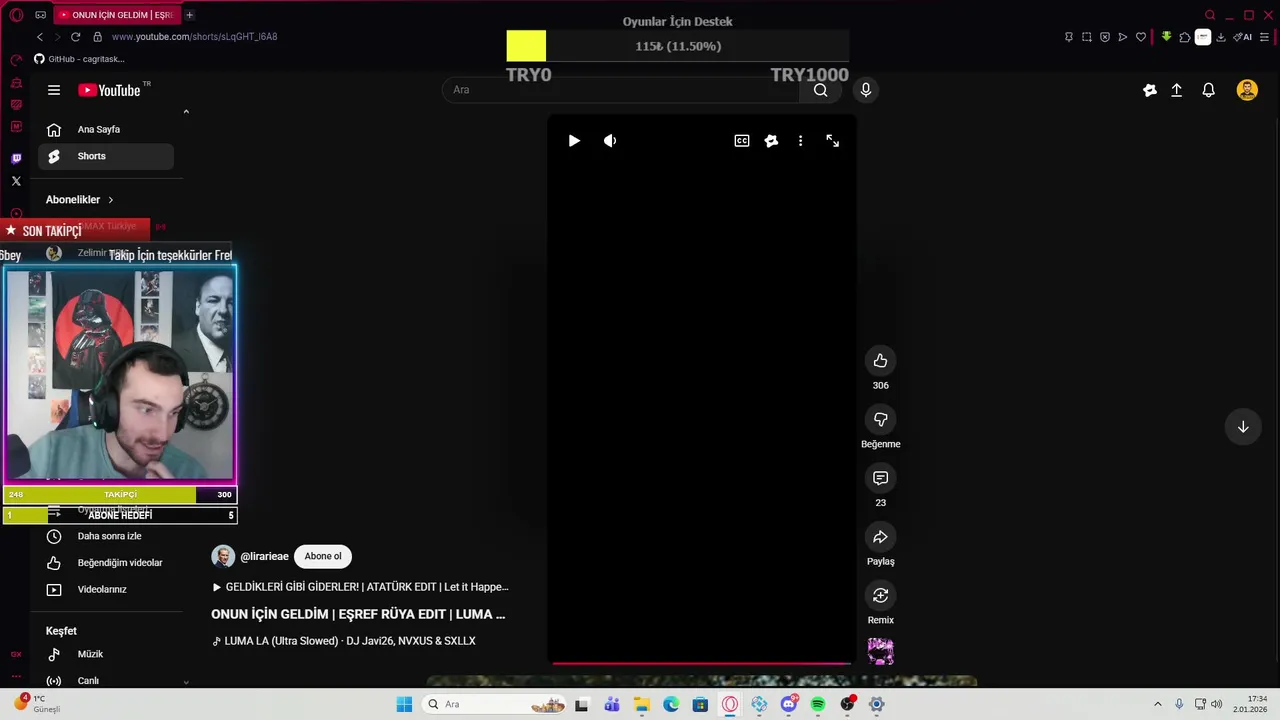Select the ONUN İÇİN GELDİM browser tab

click(116, 15)
